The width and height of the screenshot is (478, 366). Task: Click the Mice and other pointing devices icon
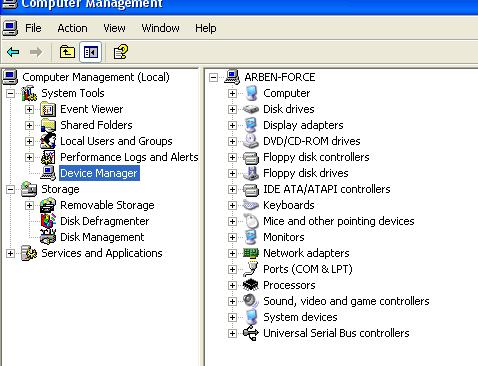[251, 221]
